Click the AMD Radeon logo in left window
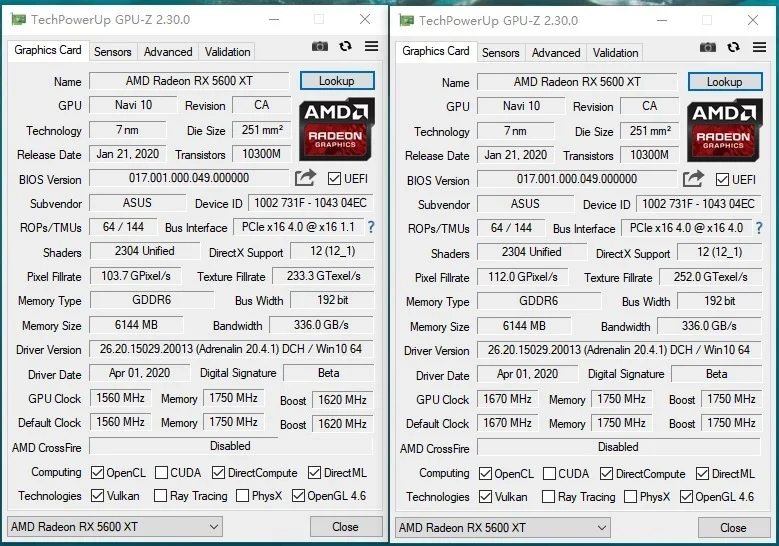The width and height of the screenshot is (779, 546). click(x=337, y=129)
